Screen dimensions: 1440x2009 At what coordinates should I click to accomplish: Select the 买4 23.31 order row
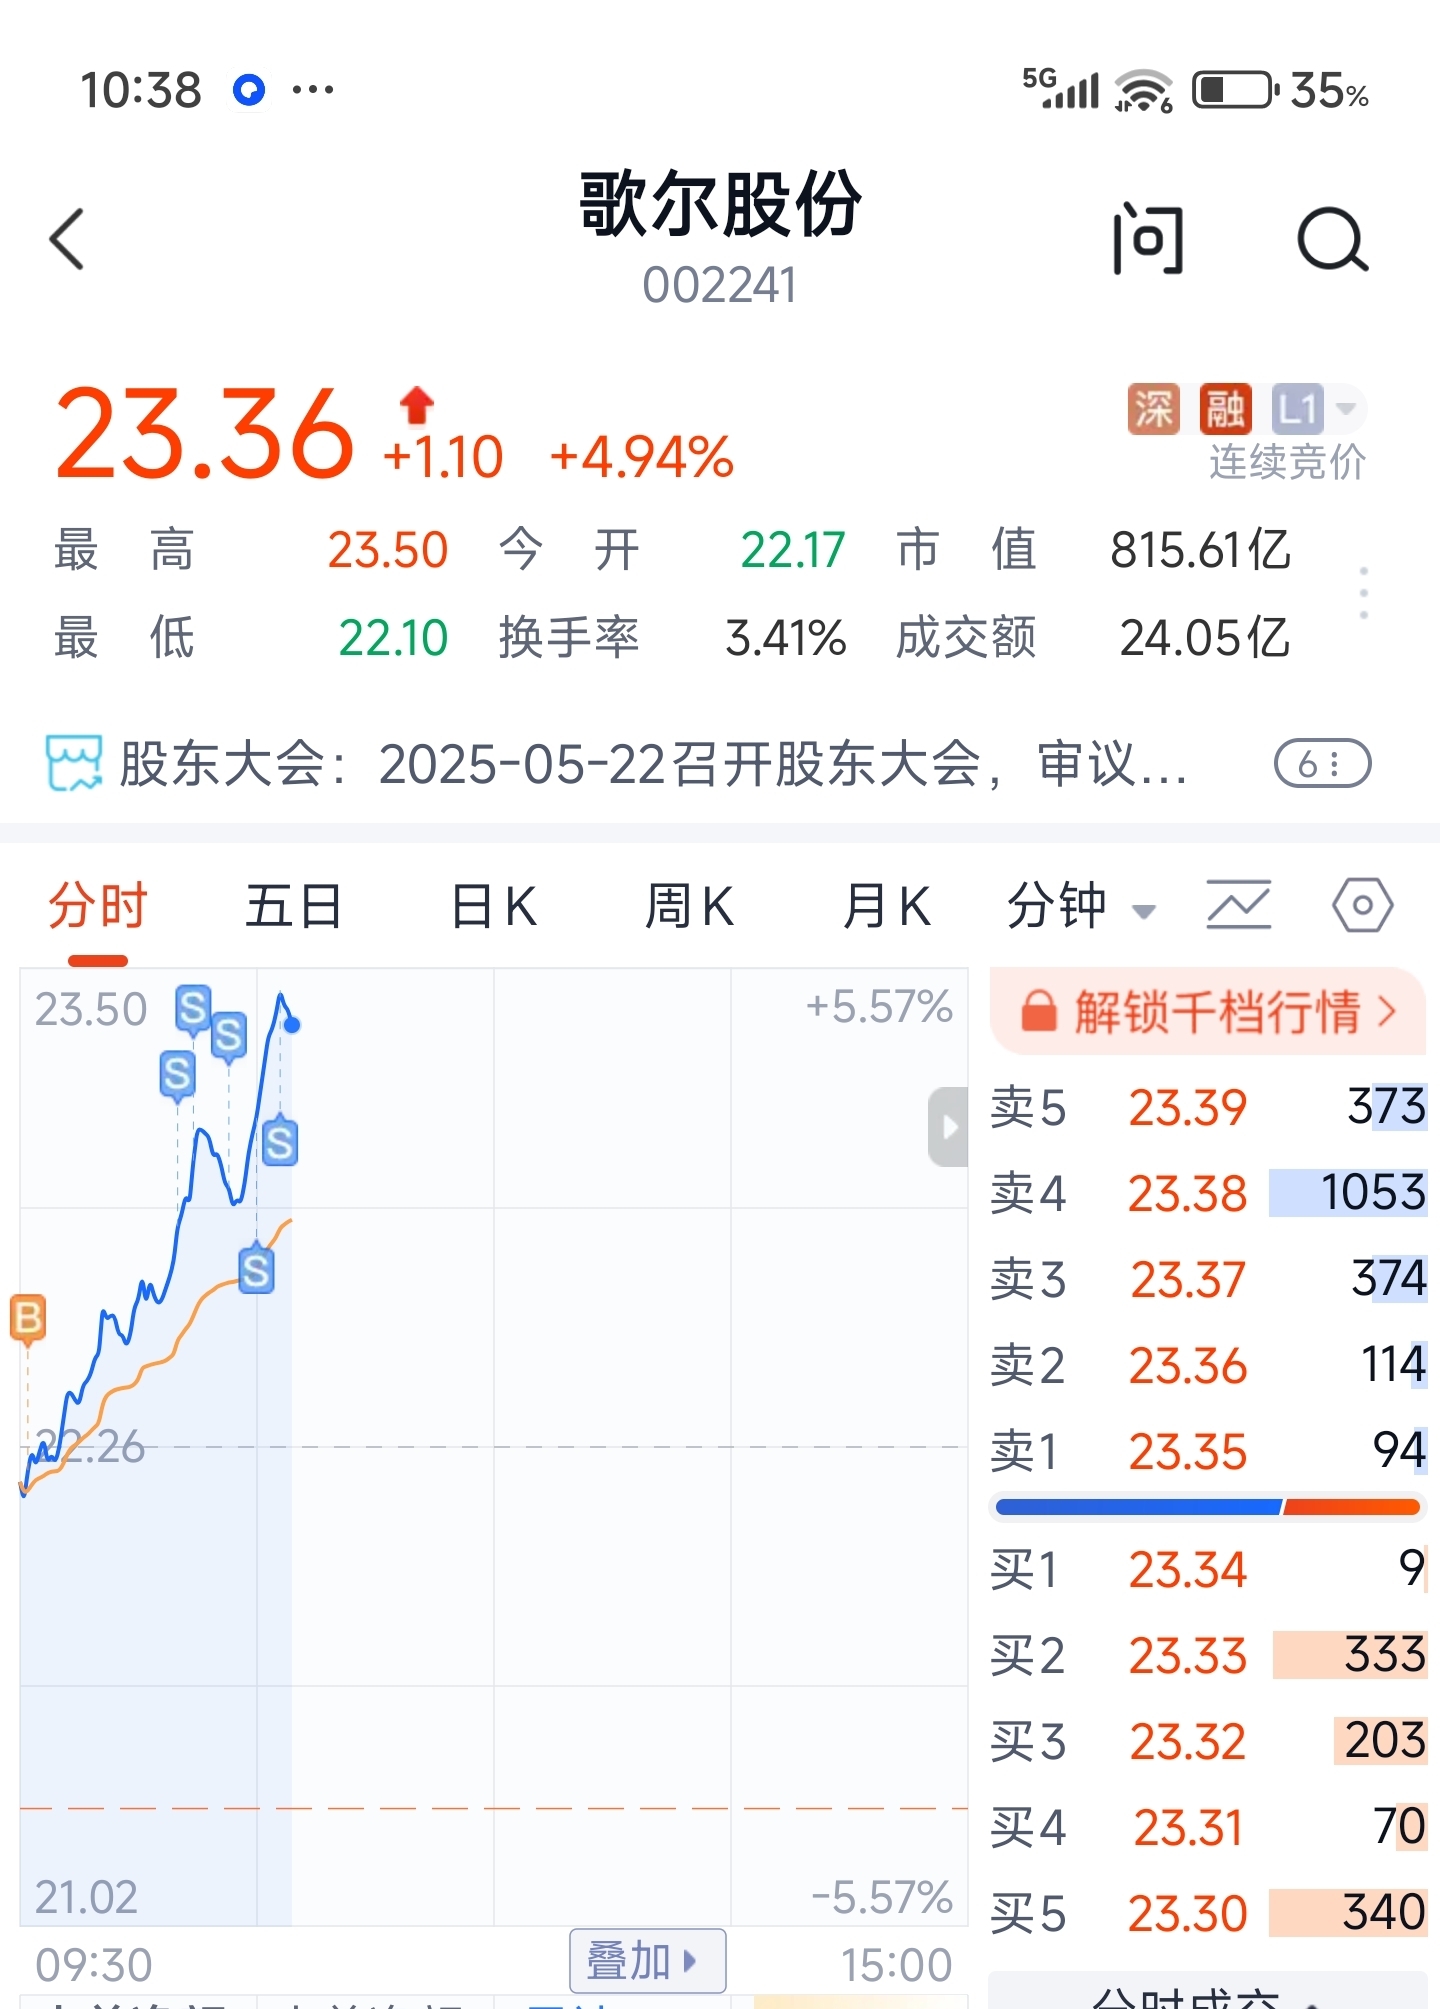1208,1827
